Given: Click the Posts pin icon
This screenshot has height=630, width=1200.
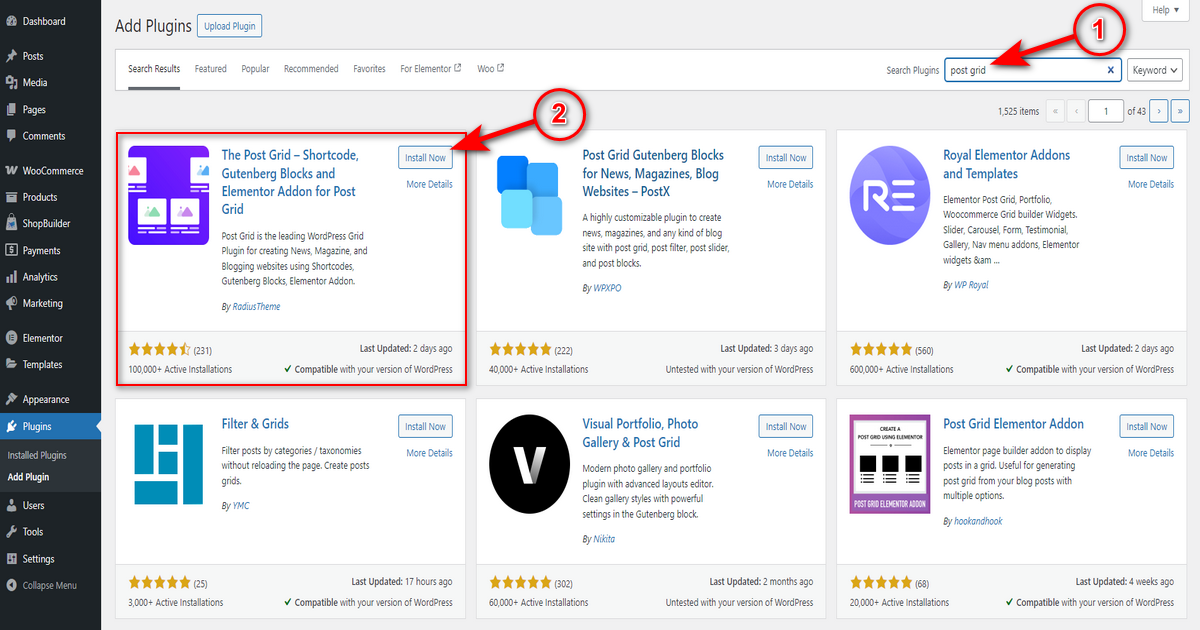Looking at the screenshot, I should 11,56.
